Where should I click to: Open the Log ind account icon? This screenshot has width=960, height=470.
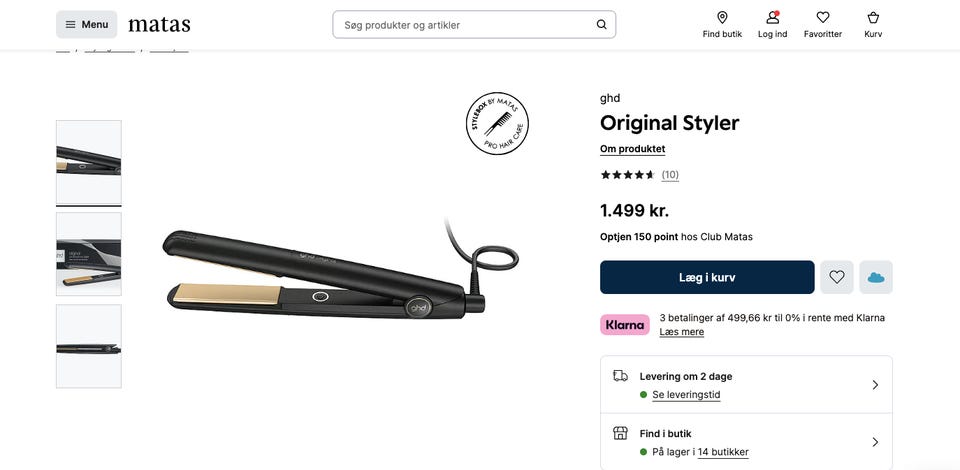pyautogui.click(x=772, y=18)
